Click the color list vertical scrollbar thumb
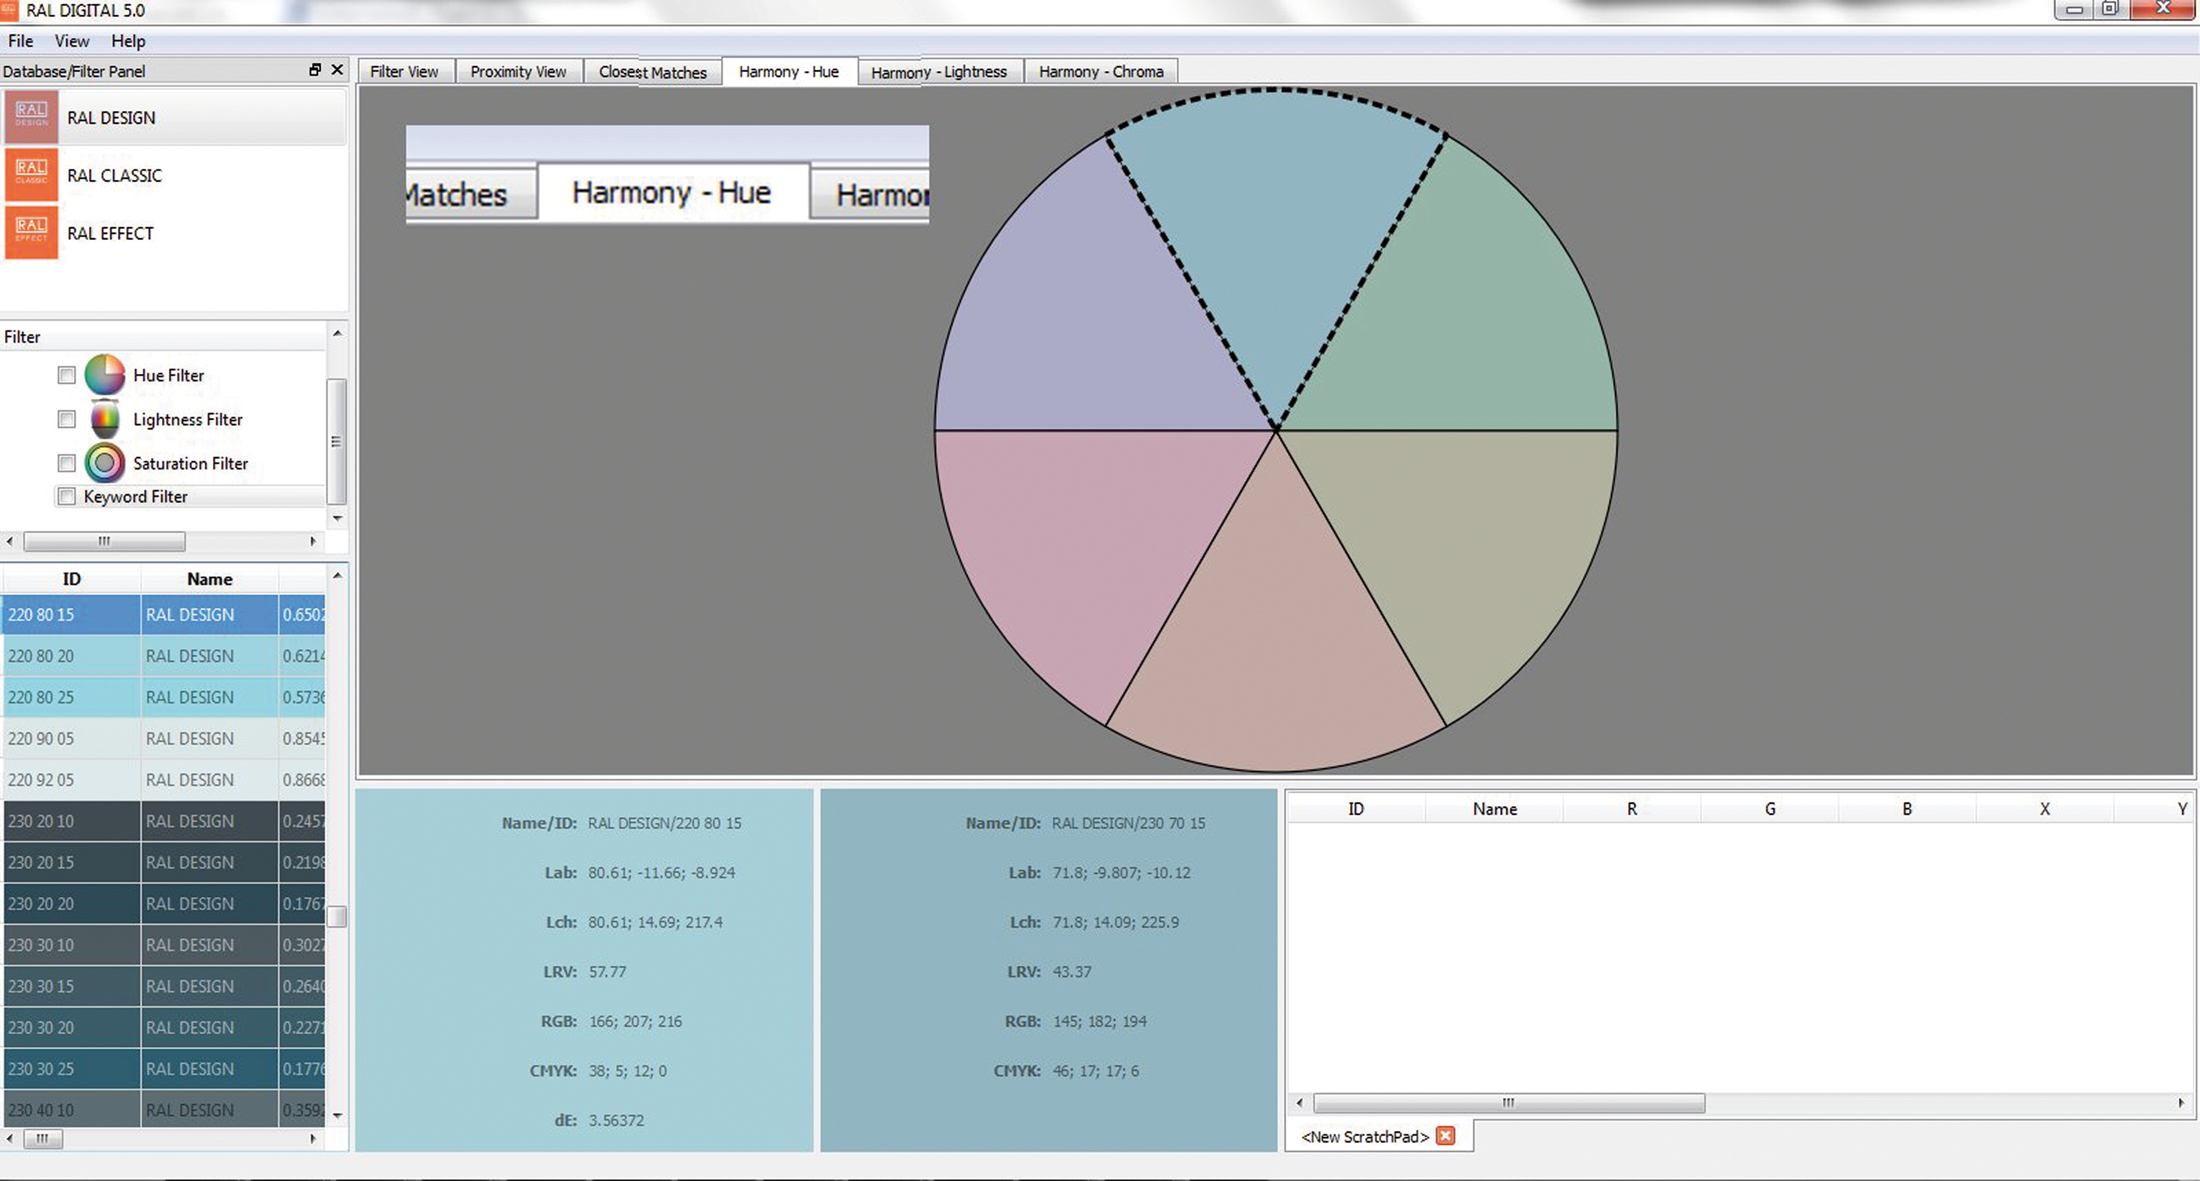The width and height of the screenshot is (2200, 1181). pyautogui.click(x=337, y=916)
